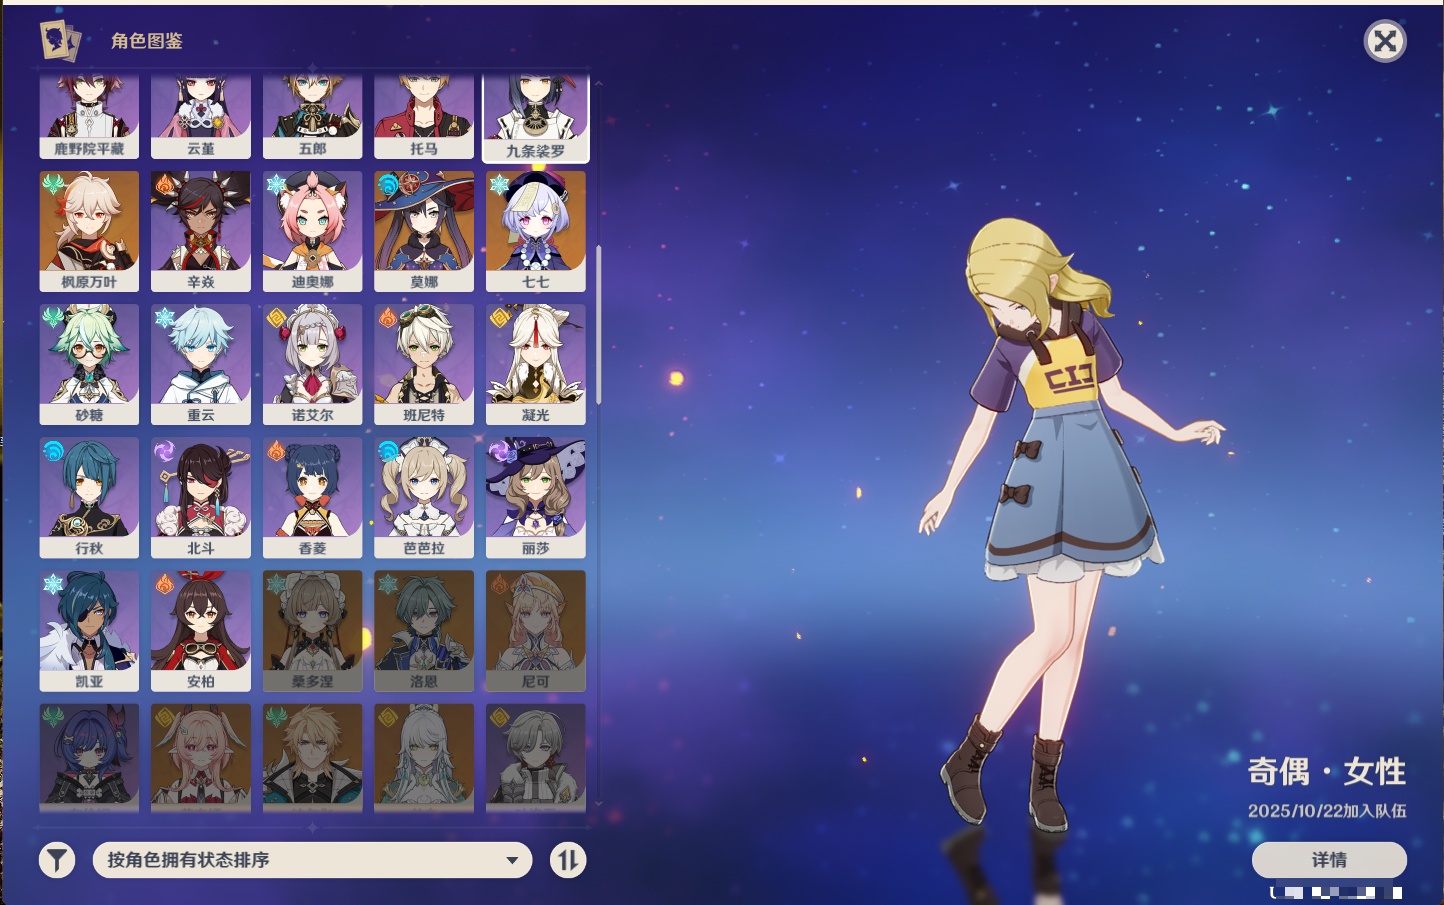Pick the 七七 character card

click(536, 231)
